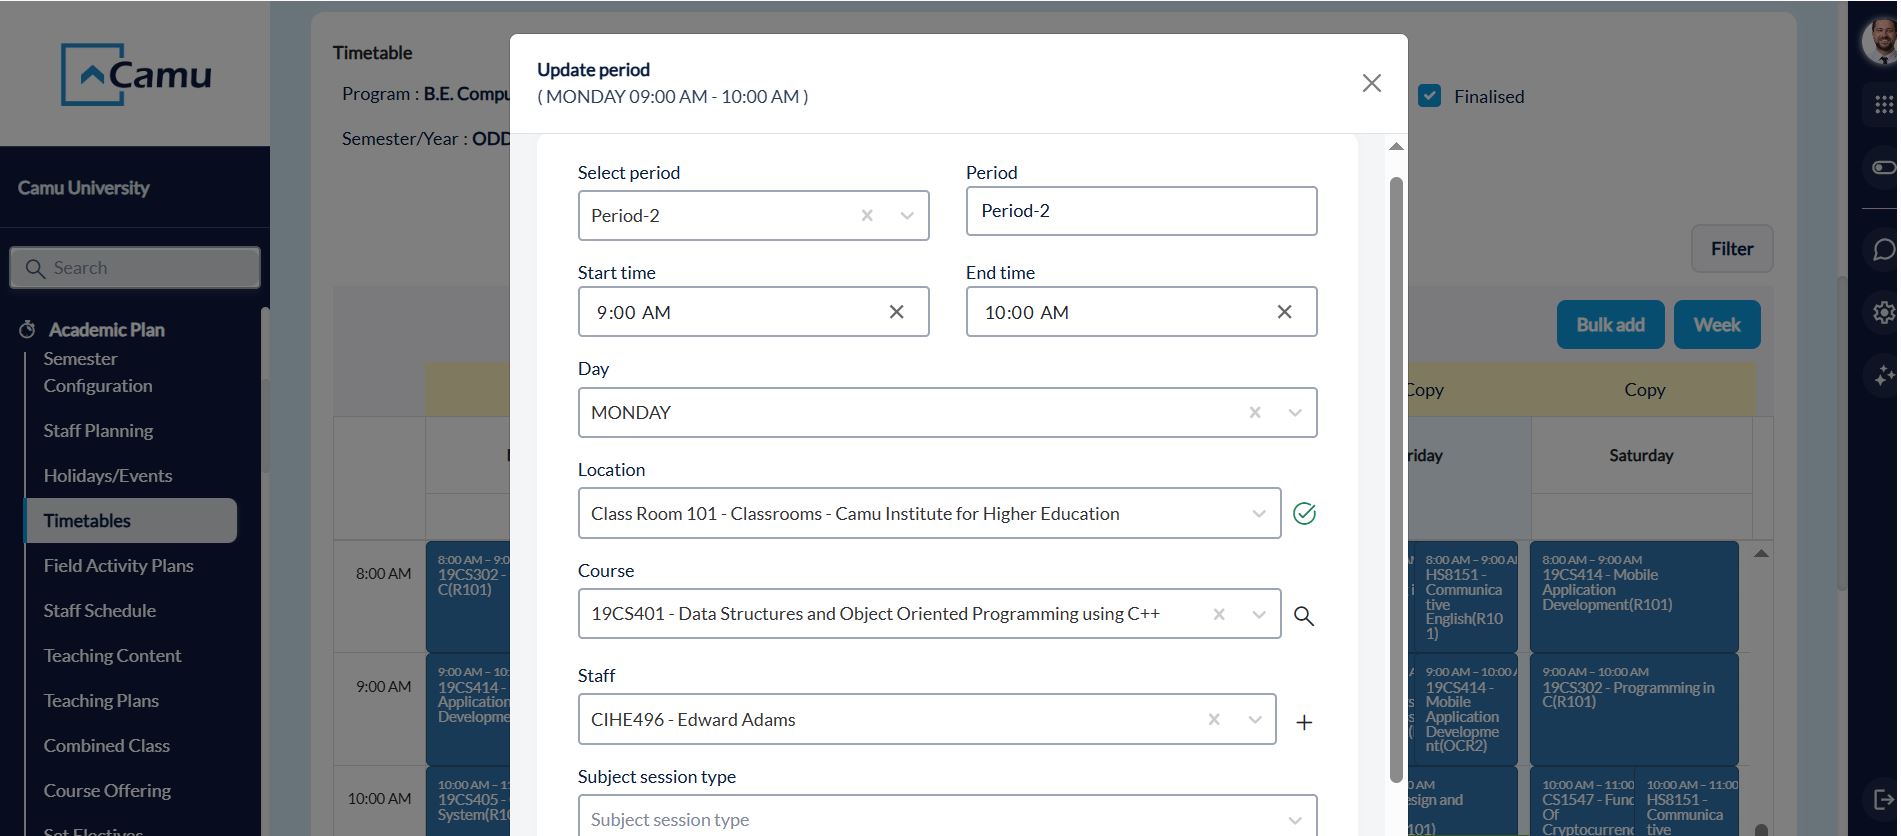Open settings gear in right bar
The height and width of the screenshot is (836, 1901).
click(x=1883, y=312)
